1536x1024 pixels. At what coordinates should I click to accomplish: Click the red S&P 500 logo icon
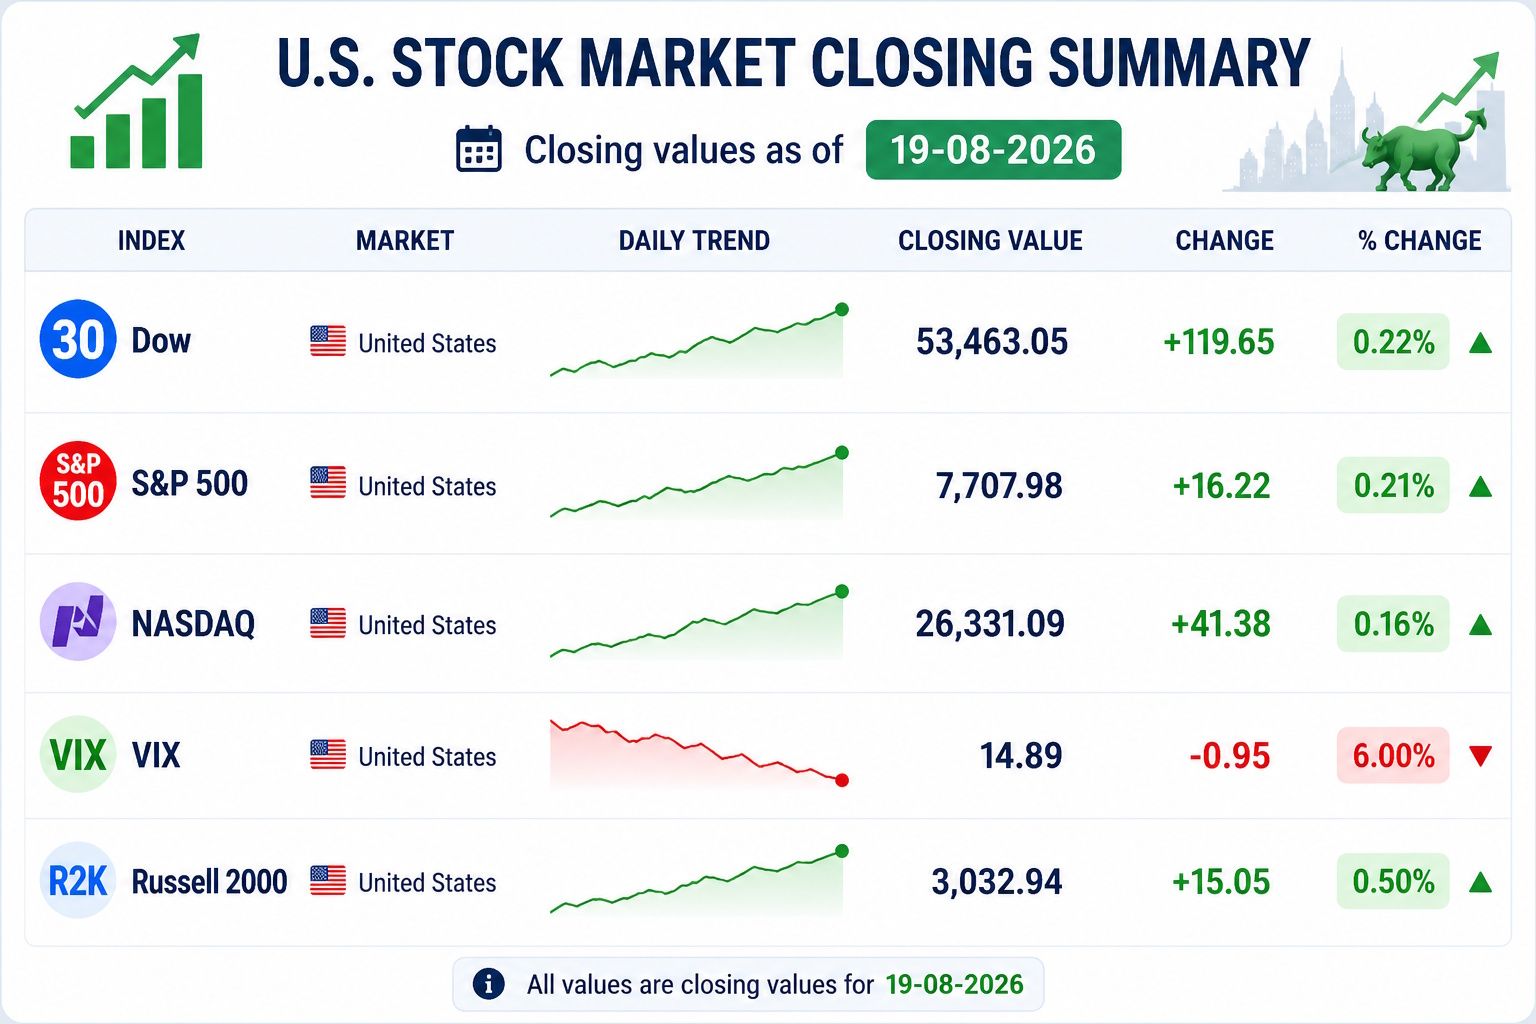pos(78,482)
